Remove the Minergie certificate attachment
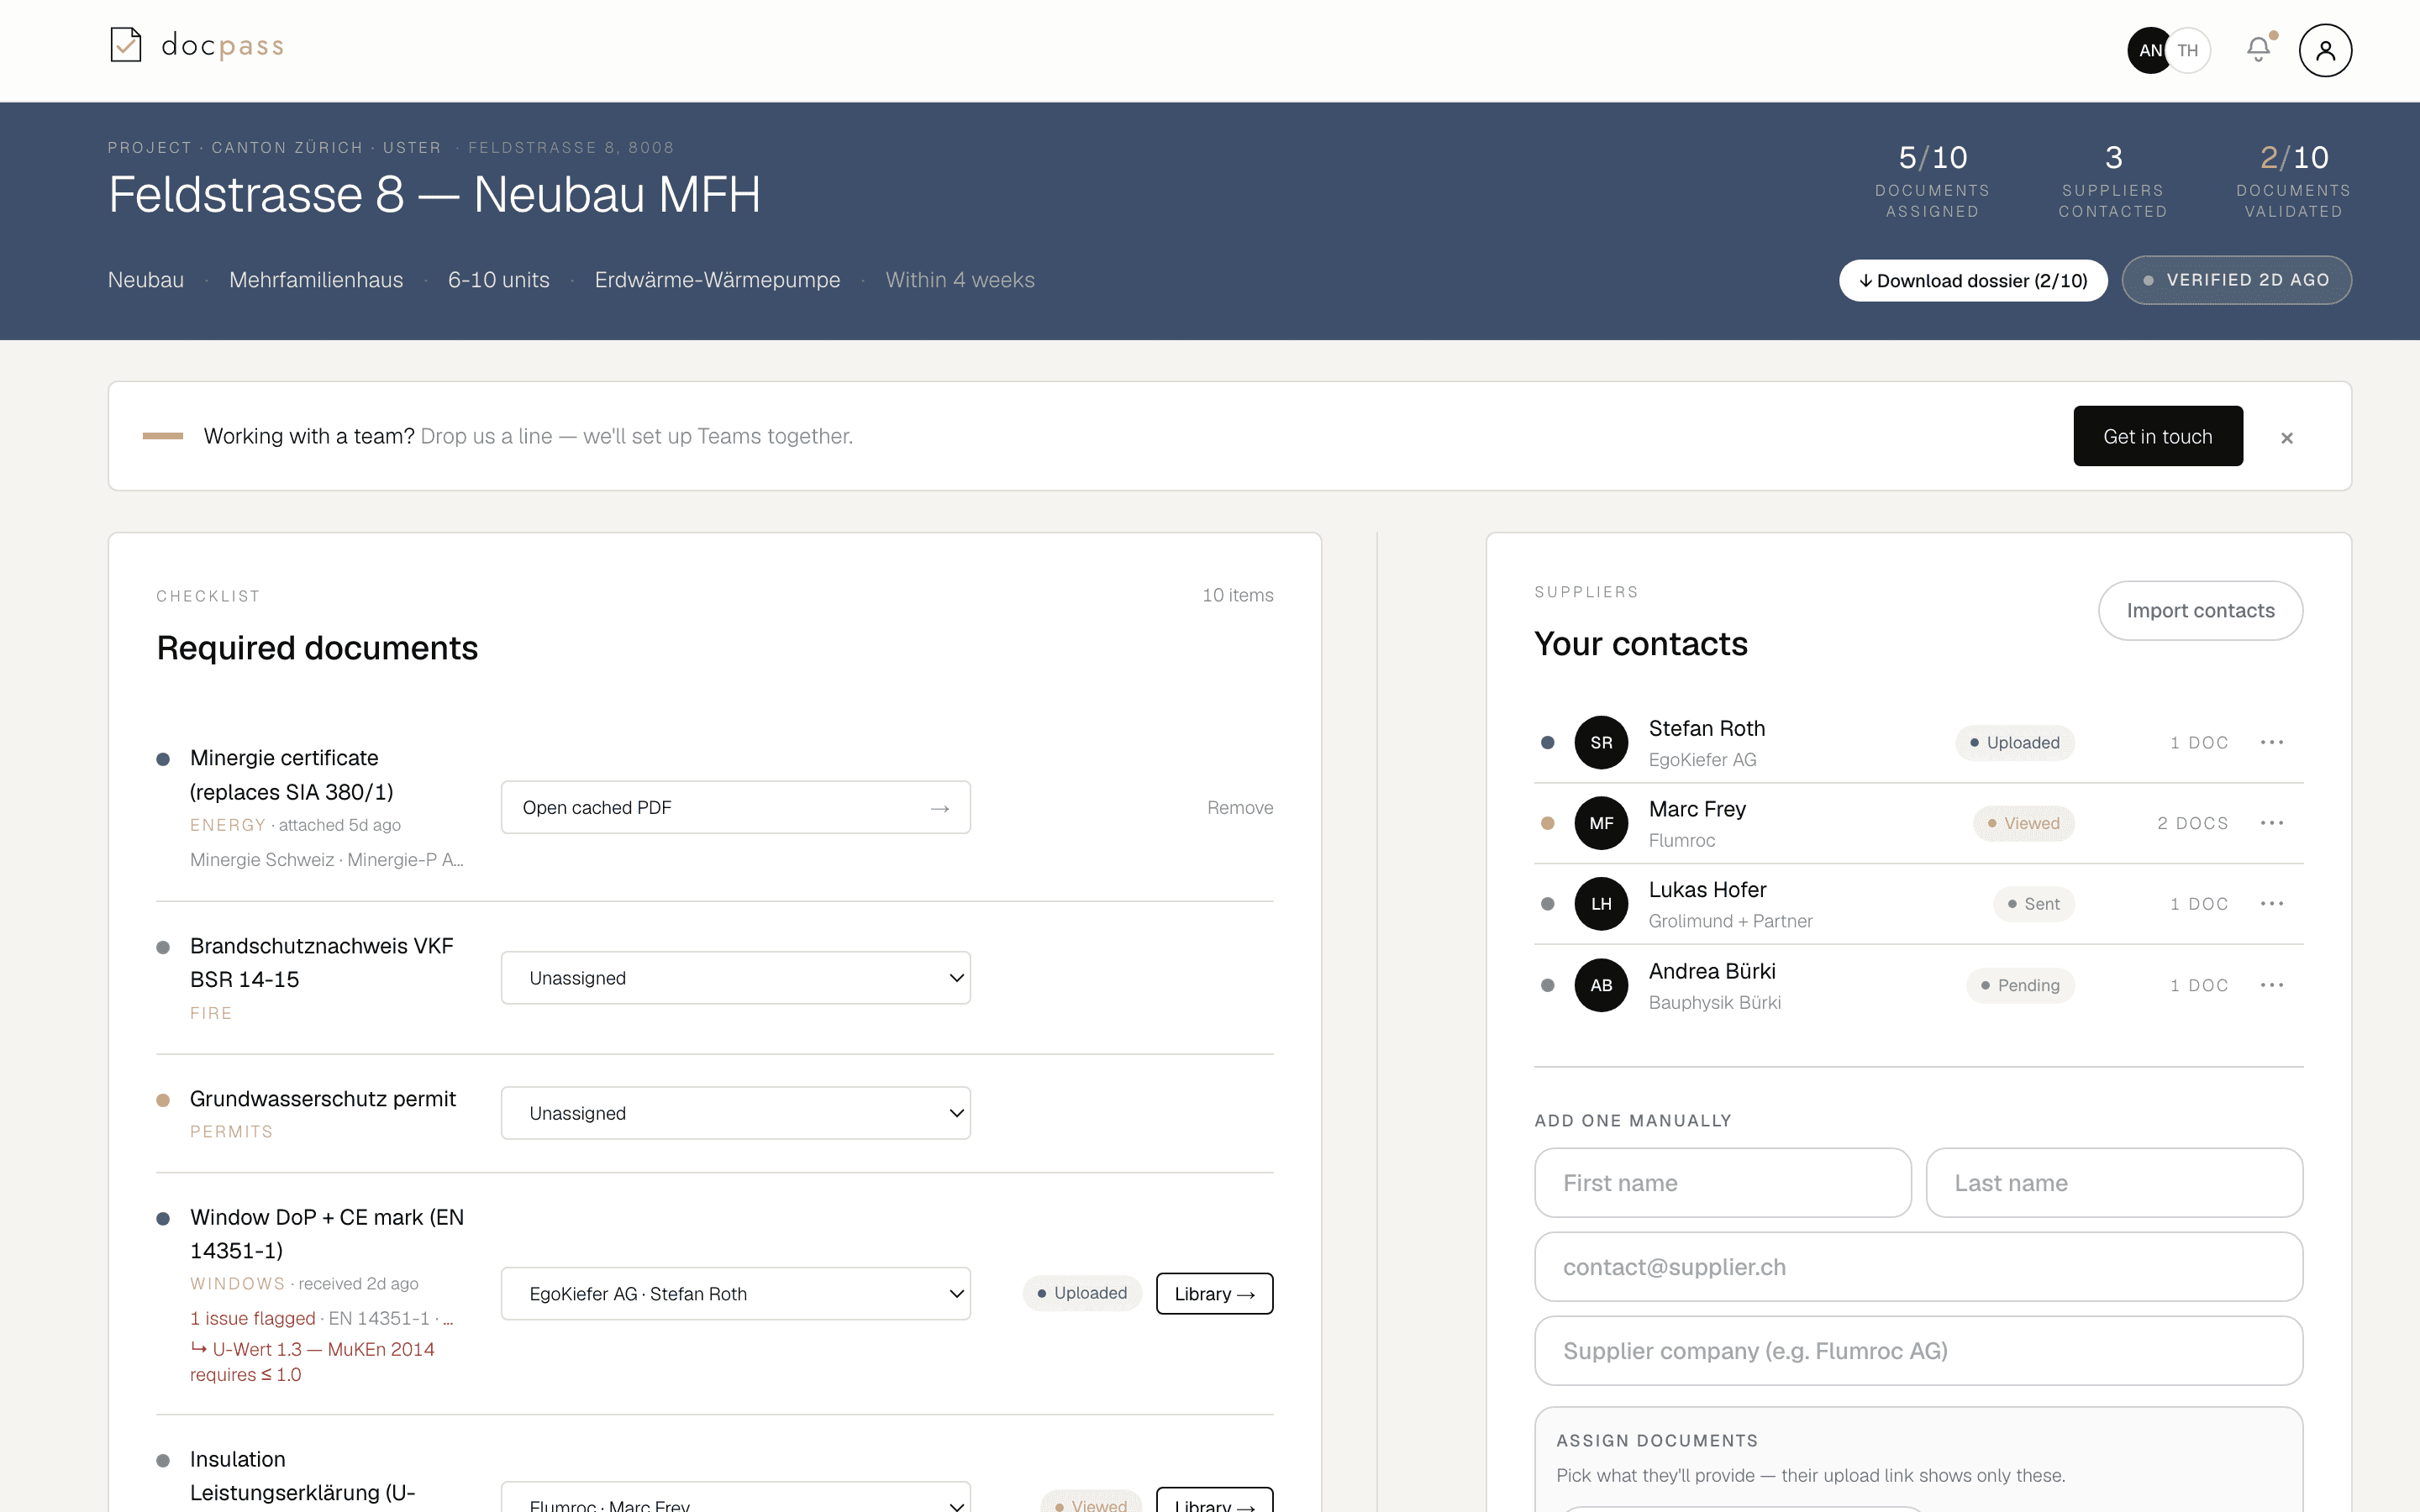This screenshot has width=2420, height=1512. [1240, 808]
